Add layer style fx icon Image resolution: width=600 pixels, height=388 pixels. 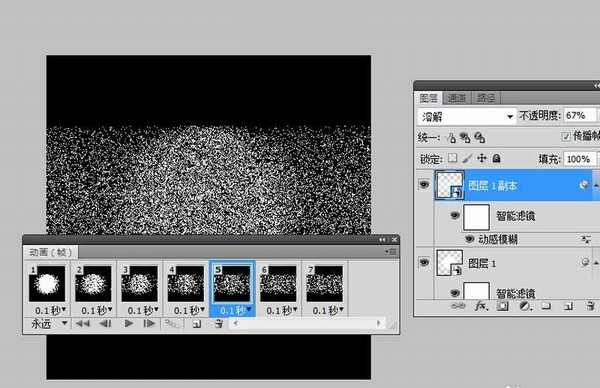[481, 306]
